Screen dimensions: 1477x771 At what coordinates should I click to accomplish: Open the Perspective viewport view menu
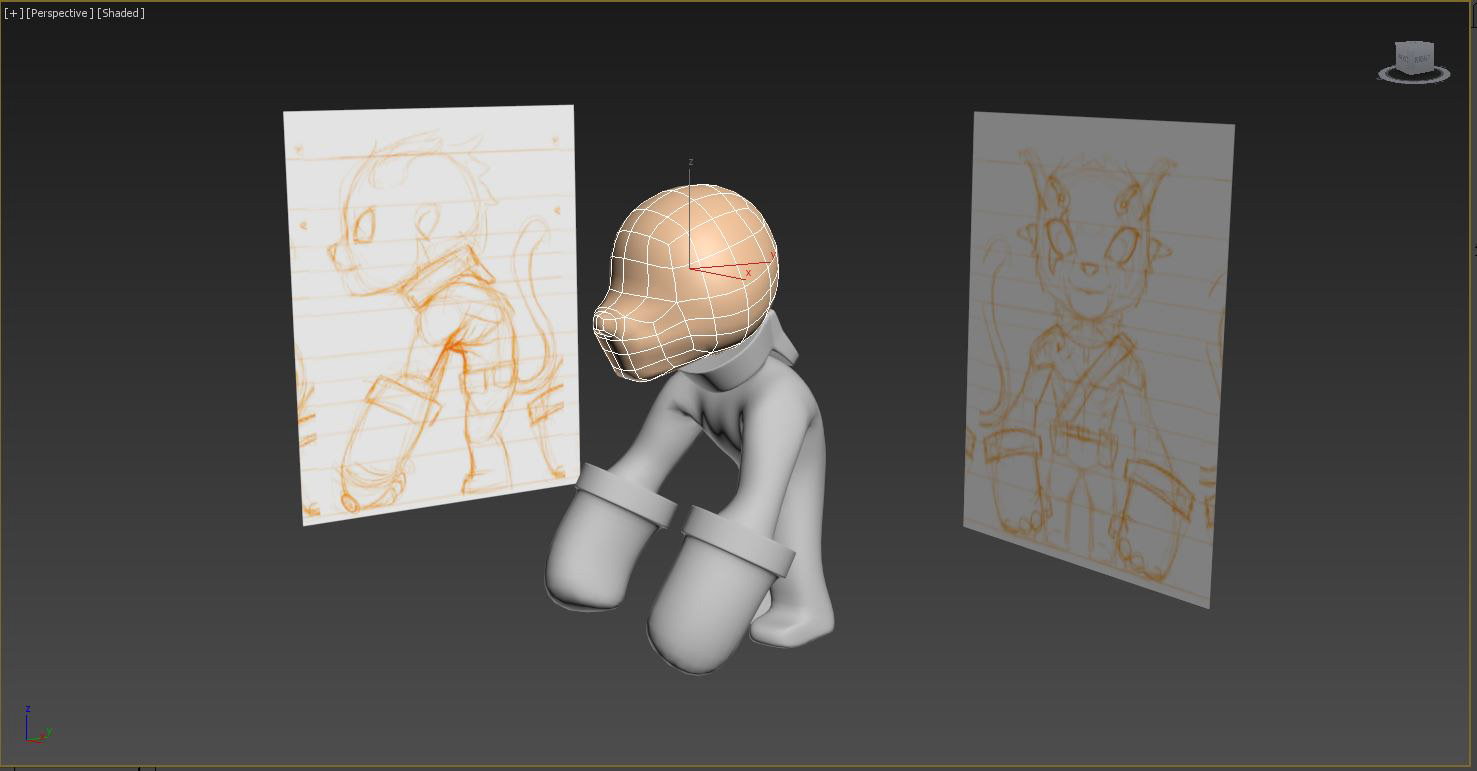click(x=60, y=13)
